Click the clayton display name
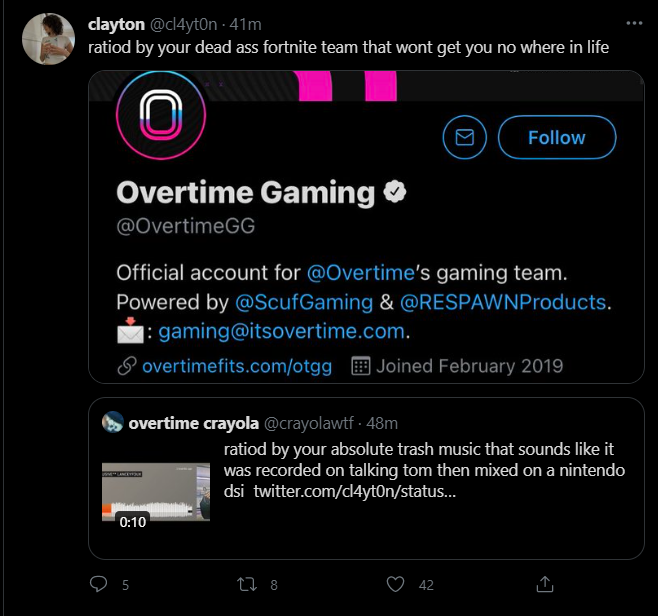The width and height of the screenshot is (658, 616). click(116, 23)
